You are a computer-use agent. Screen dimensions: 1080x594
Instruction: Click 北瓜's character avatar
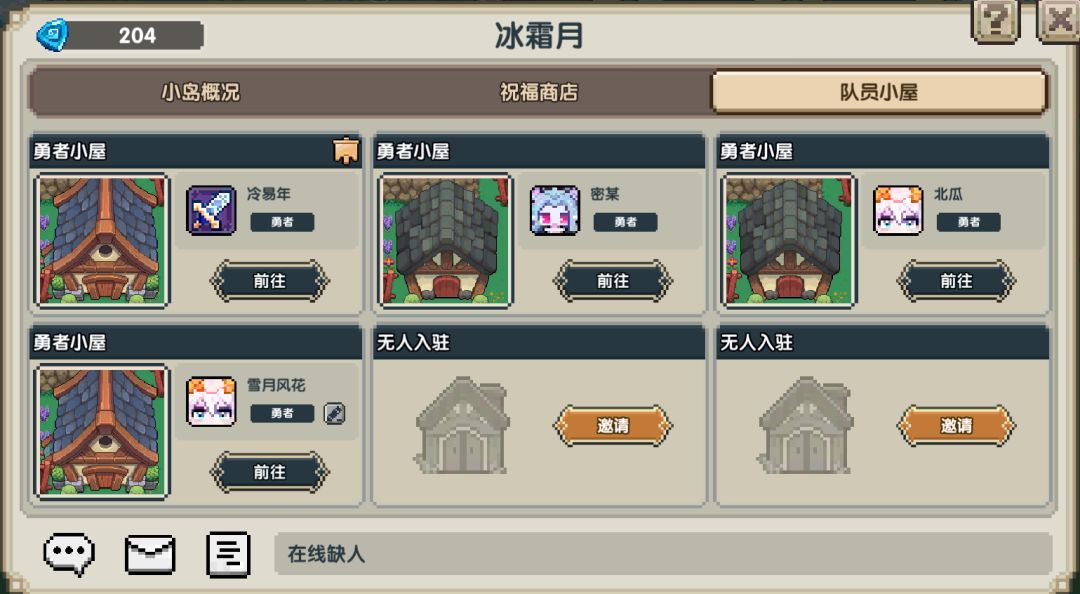pos(898,210)
